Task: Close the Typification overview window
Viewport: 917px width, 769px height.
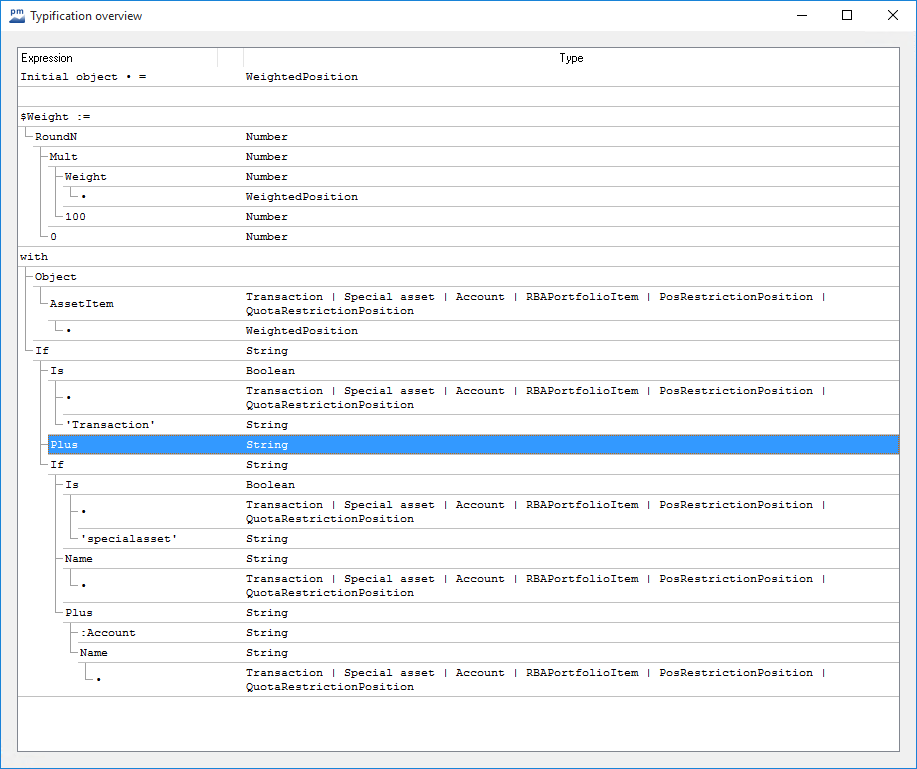Action: point(892,15)
